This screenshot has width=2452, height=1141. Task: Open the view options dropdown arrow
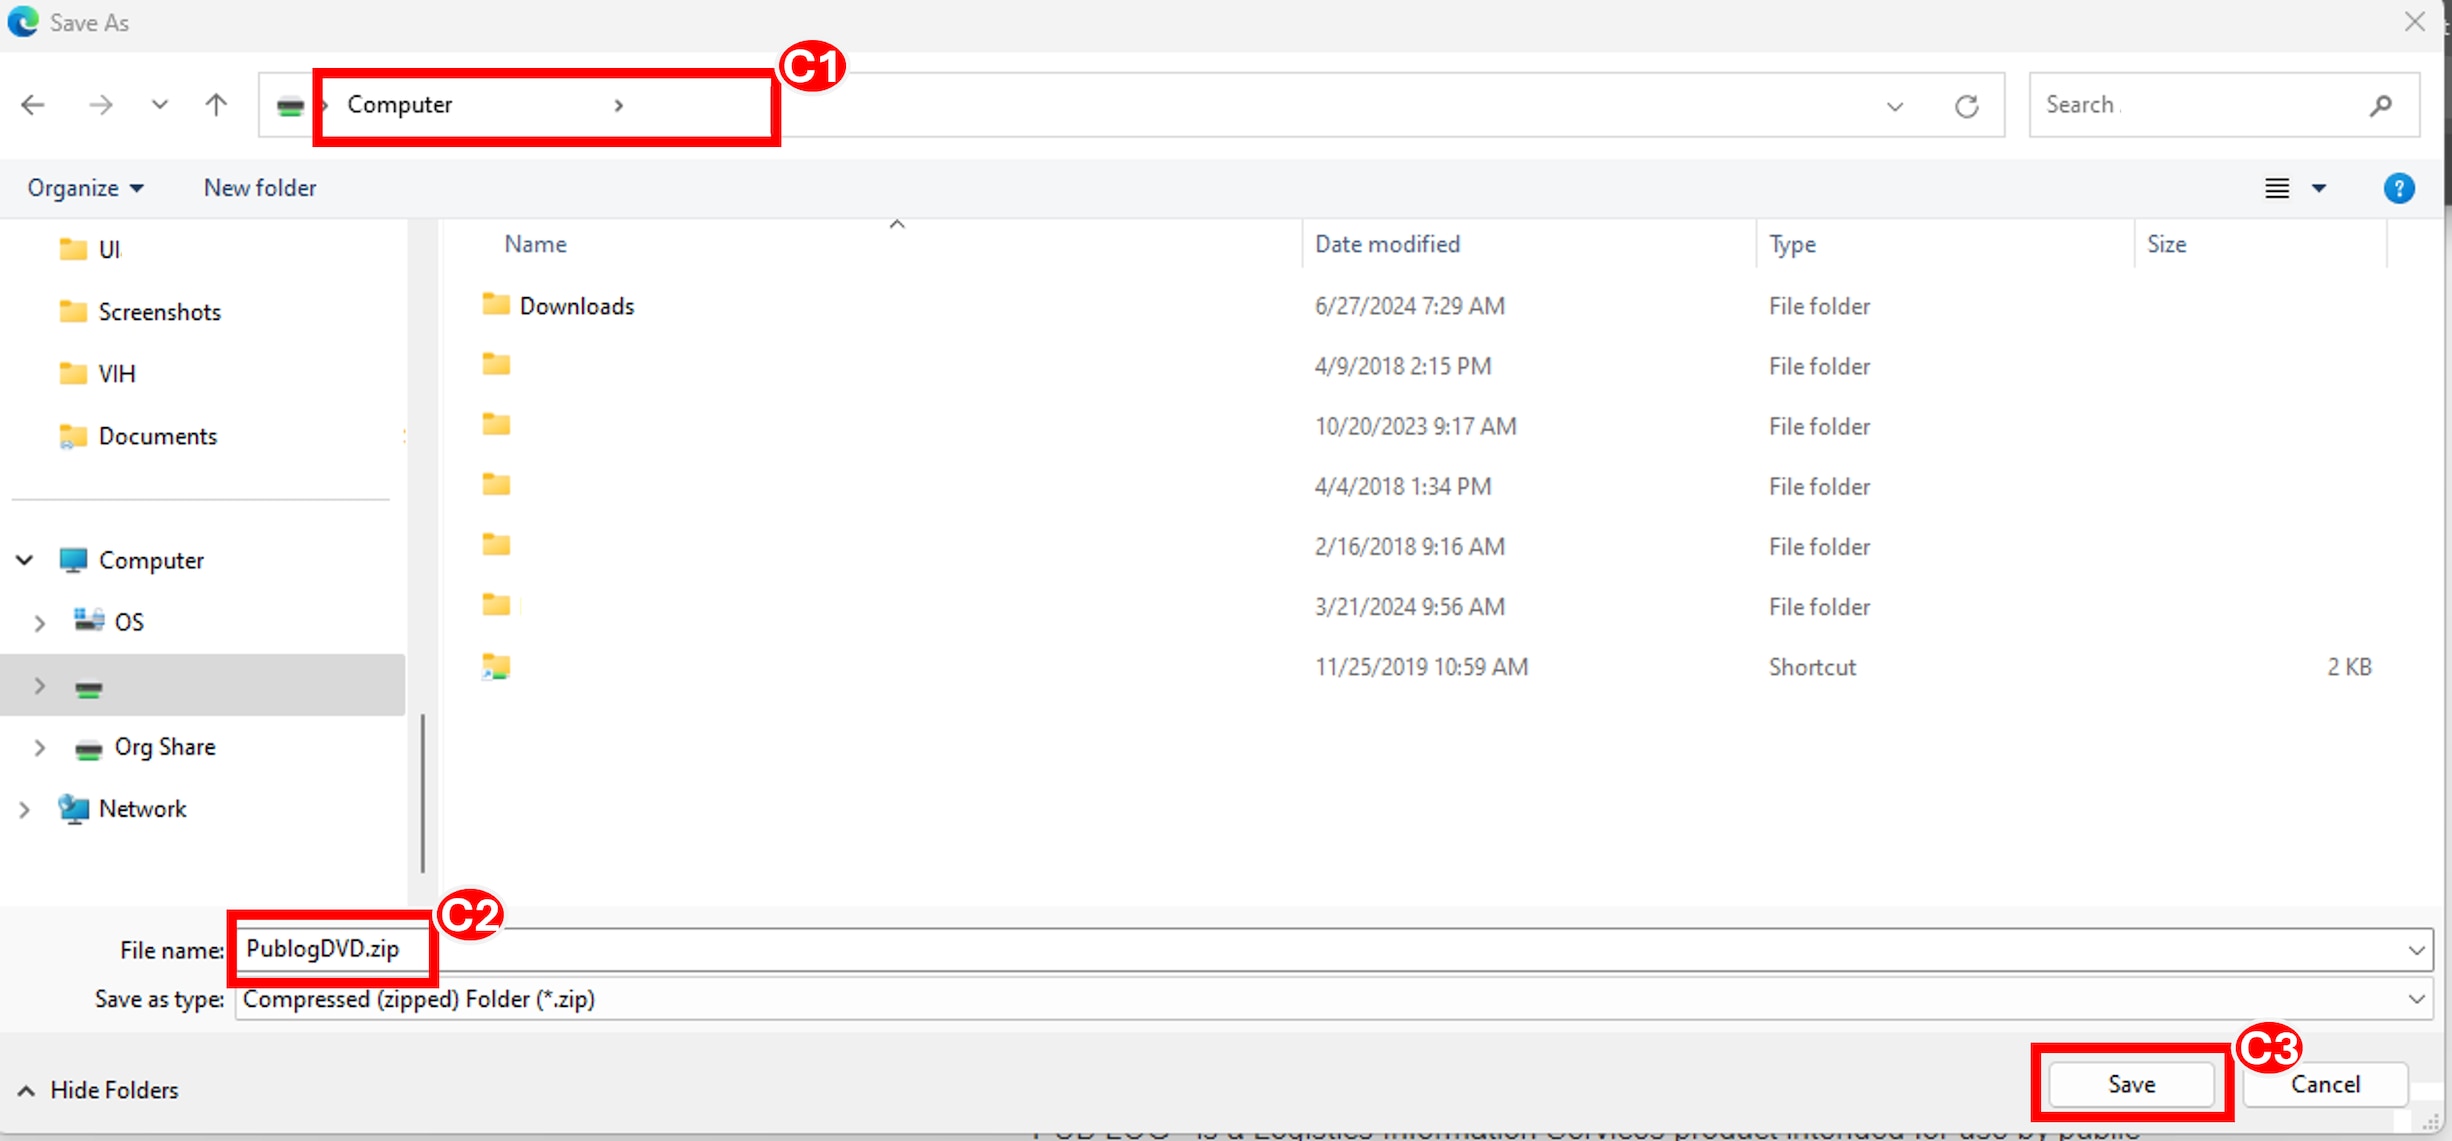point(2319,188)
